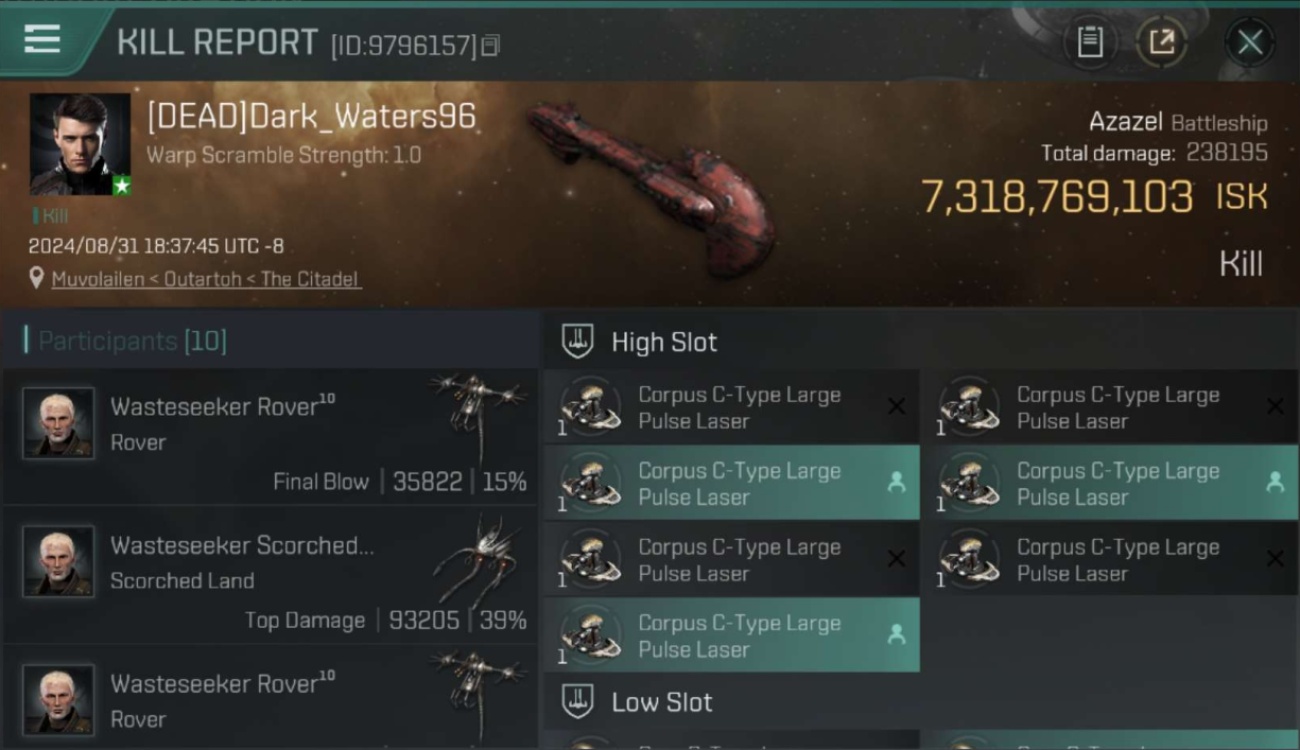Click the Low Slot shield icon
Image resolution: width=1300 pixels, height=750 pixels.
pos(577,701)
